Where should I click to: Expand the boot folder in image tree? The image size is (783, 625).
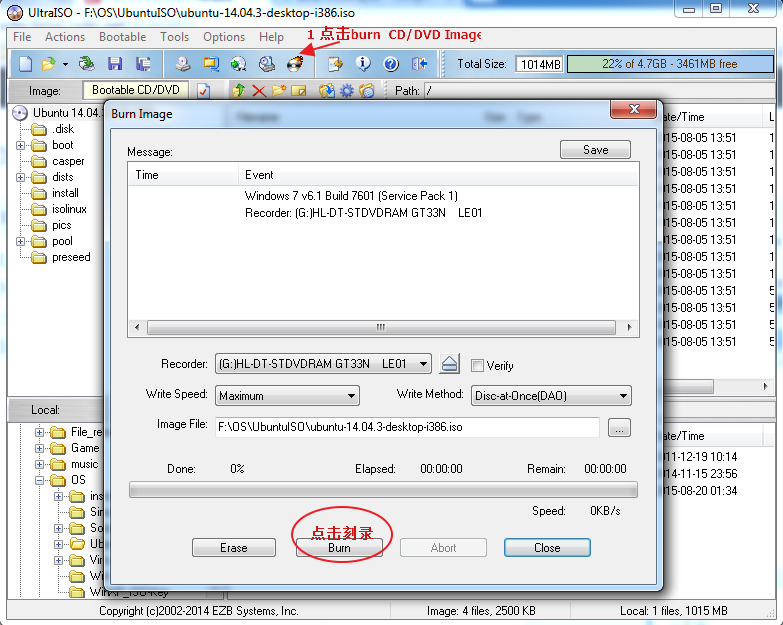[20, 145]
